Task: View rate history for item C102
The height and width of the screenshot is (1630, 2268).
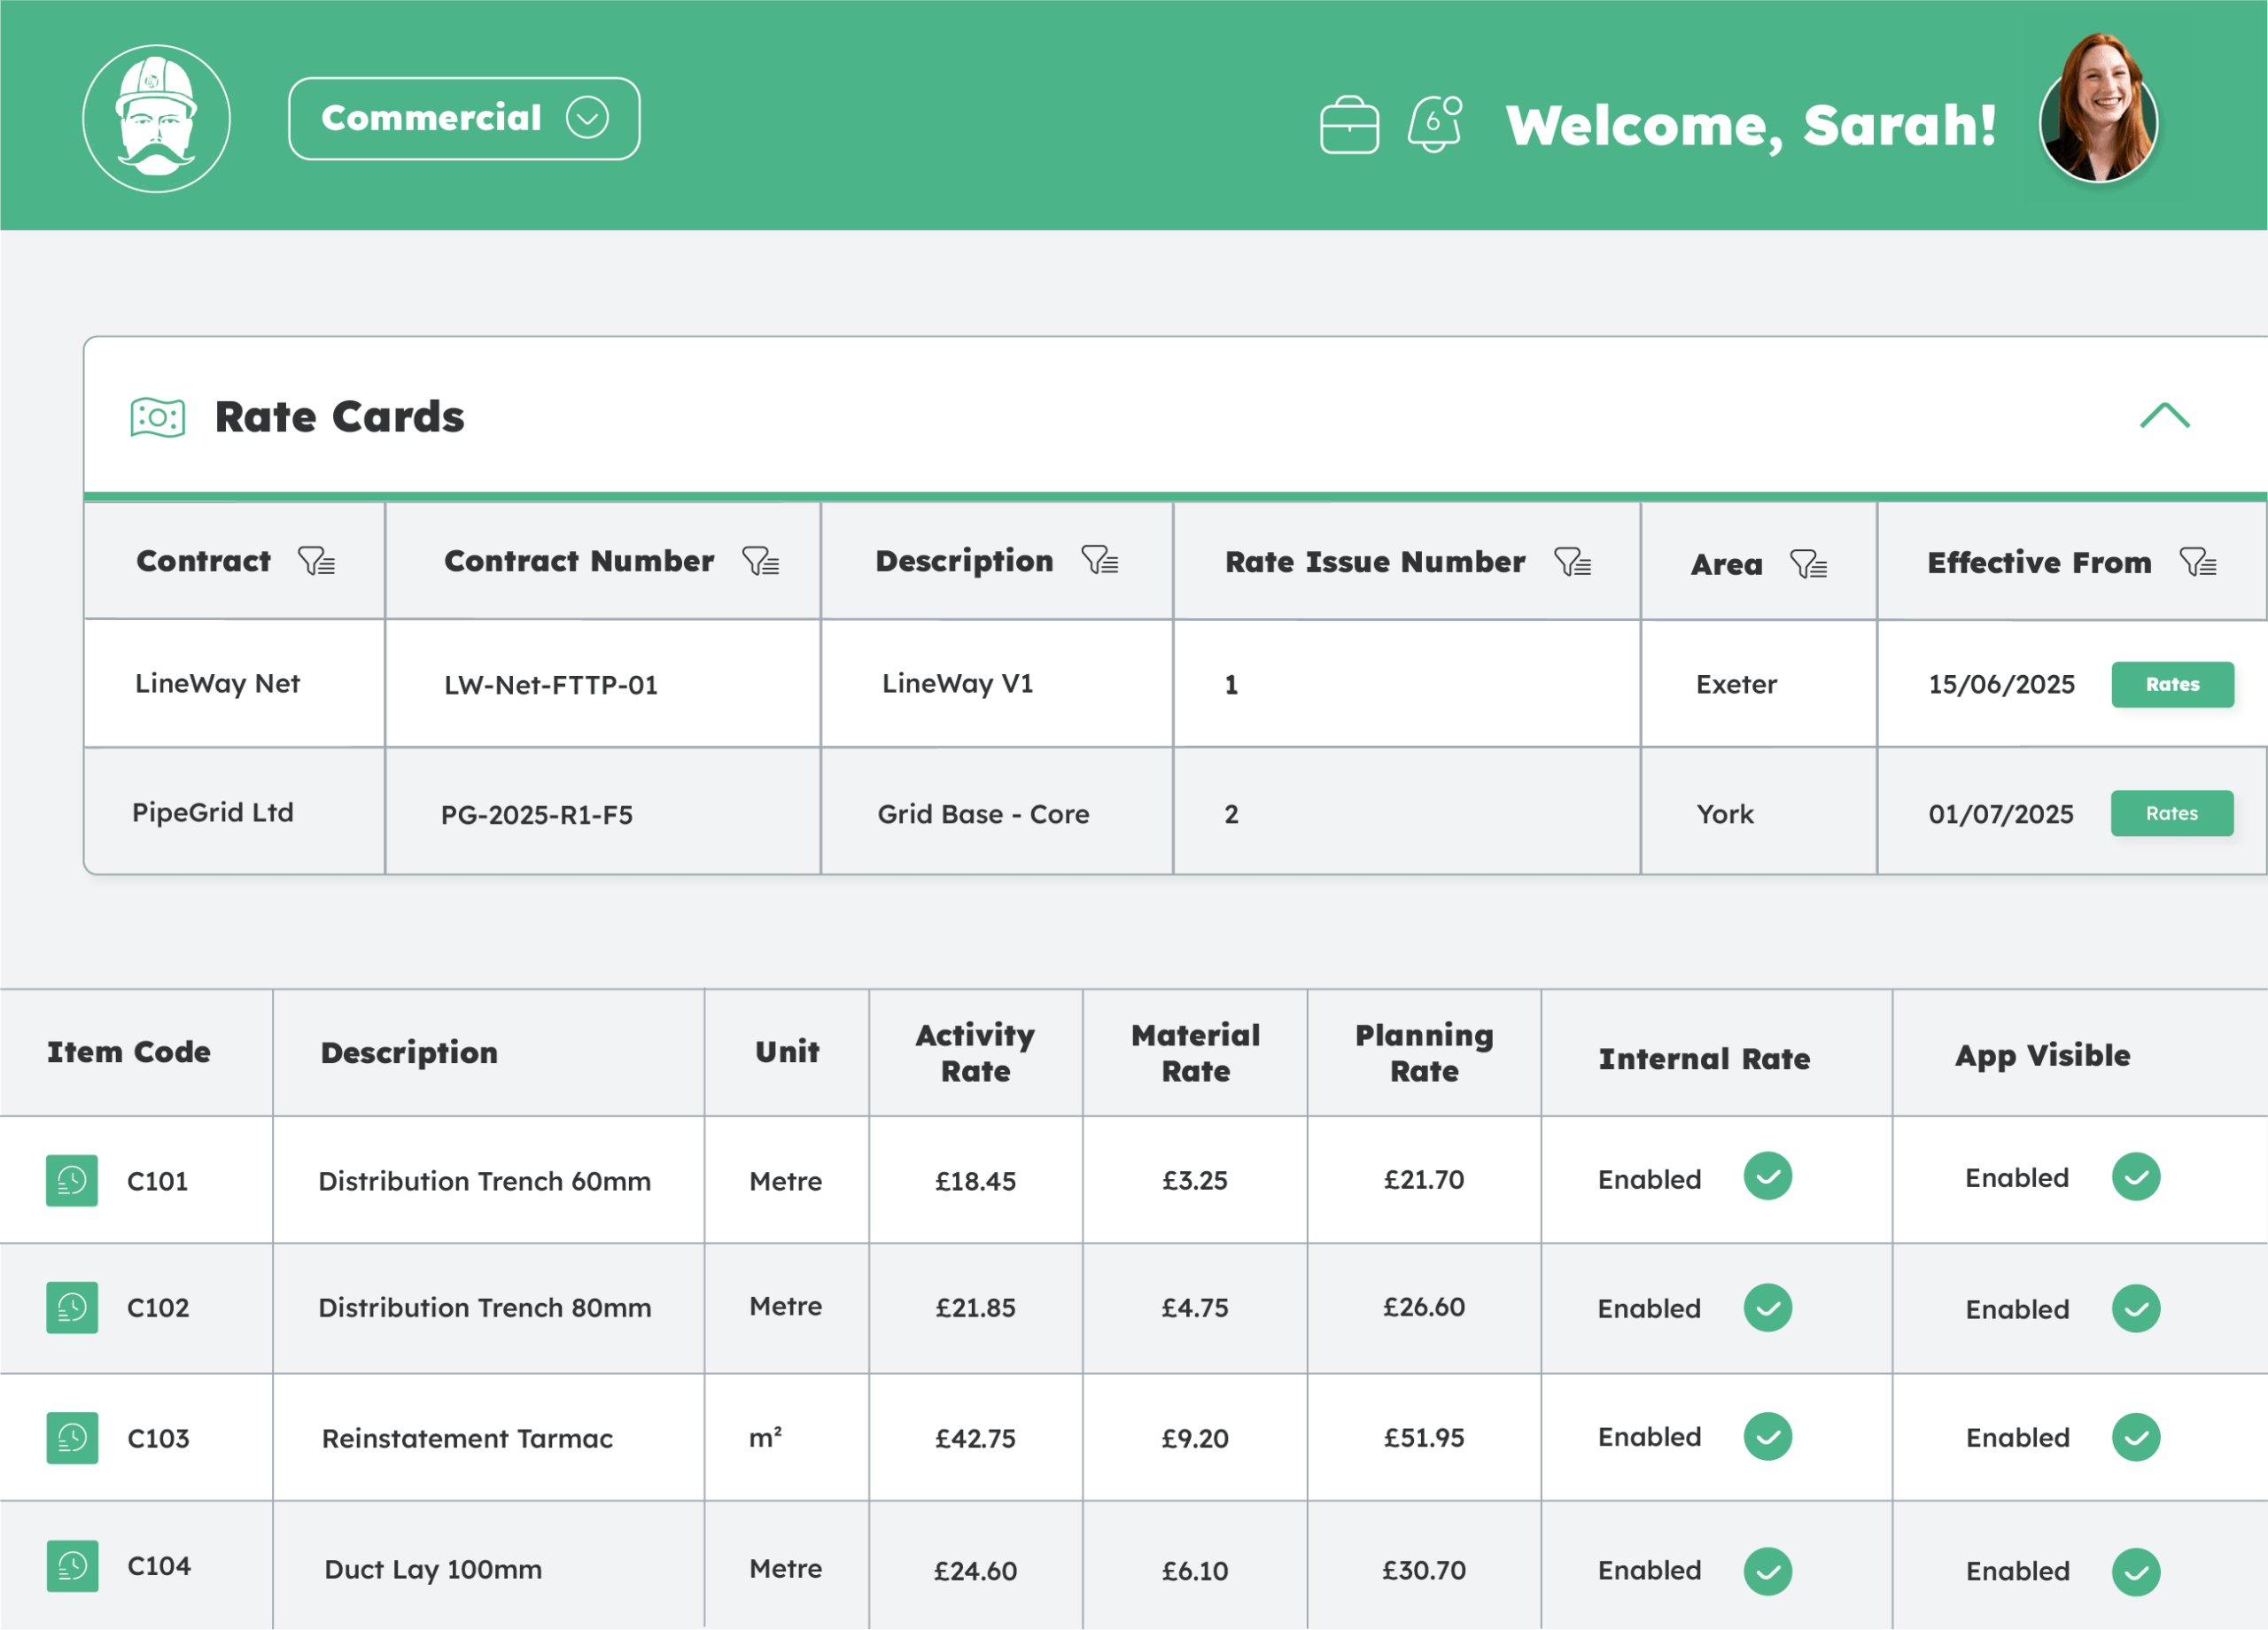Action: (72, 1308)
